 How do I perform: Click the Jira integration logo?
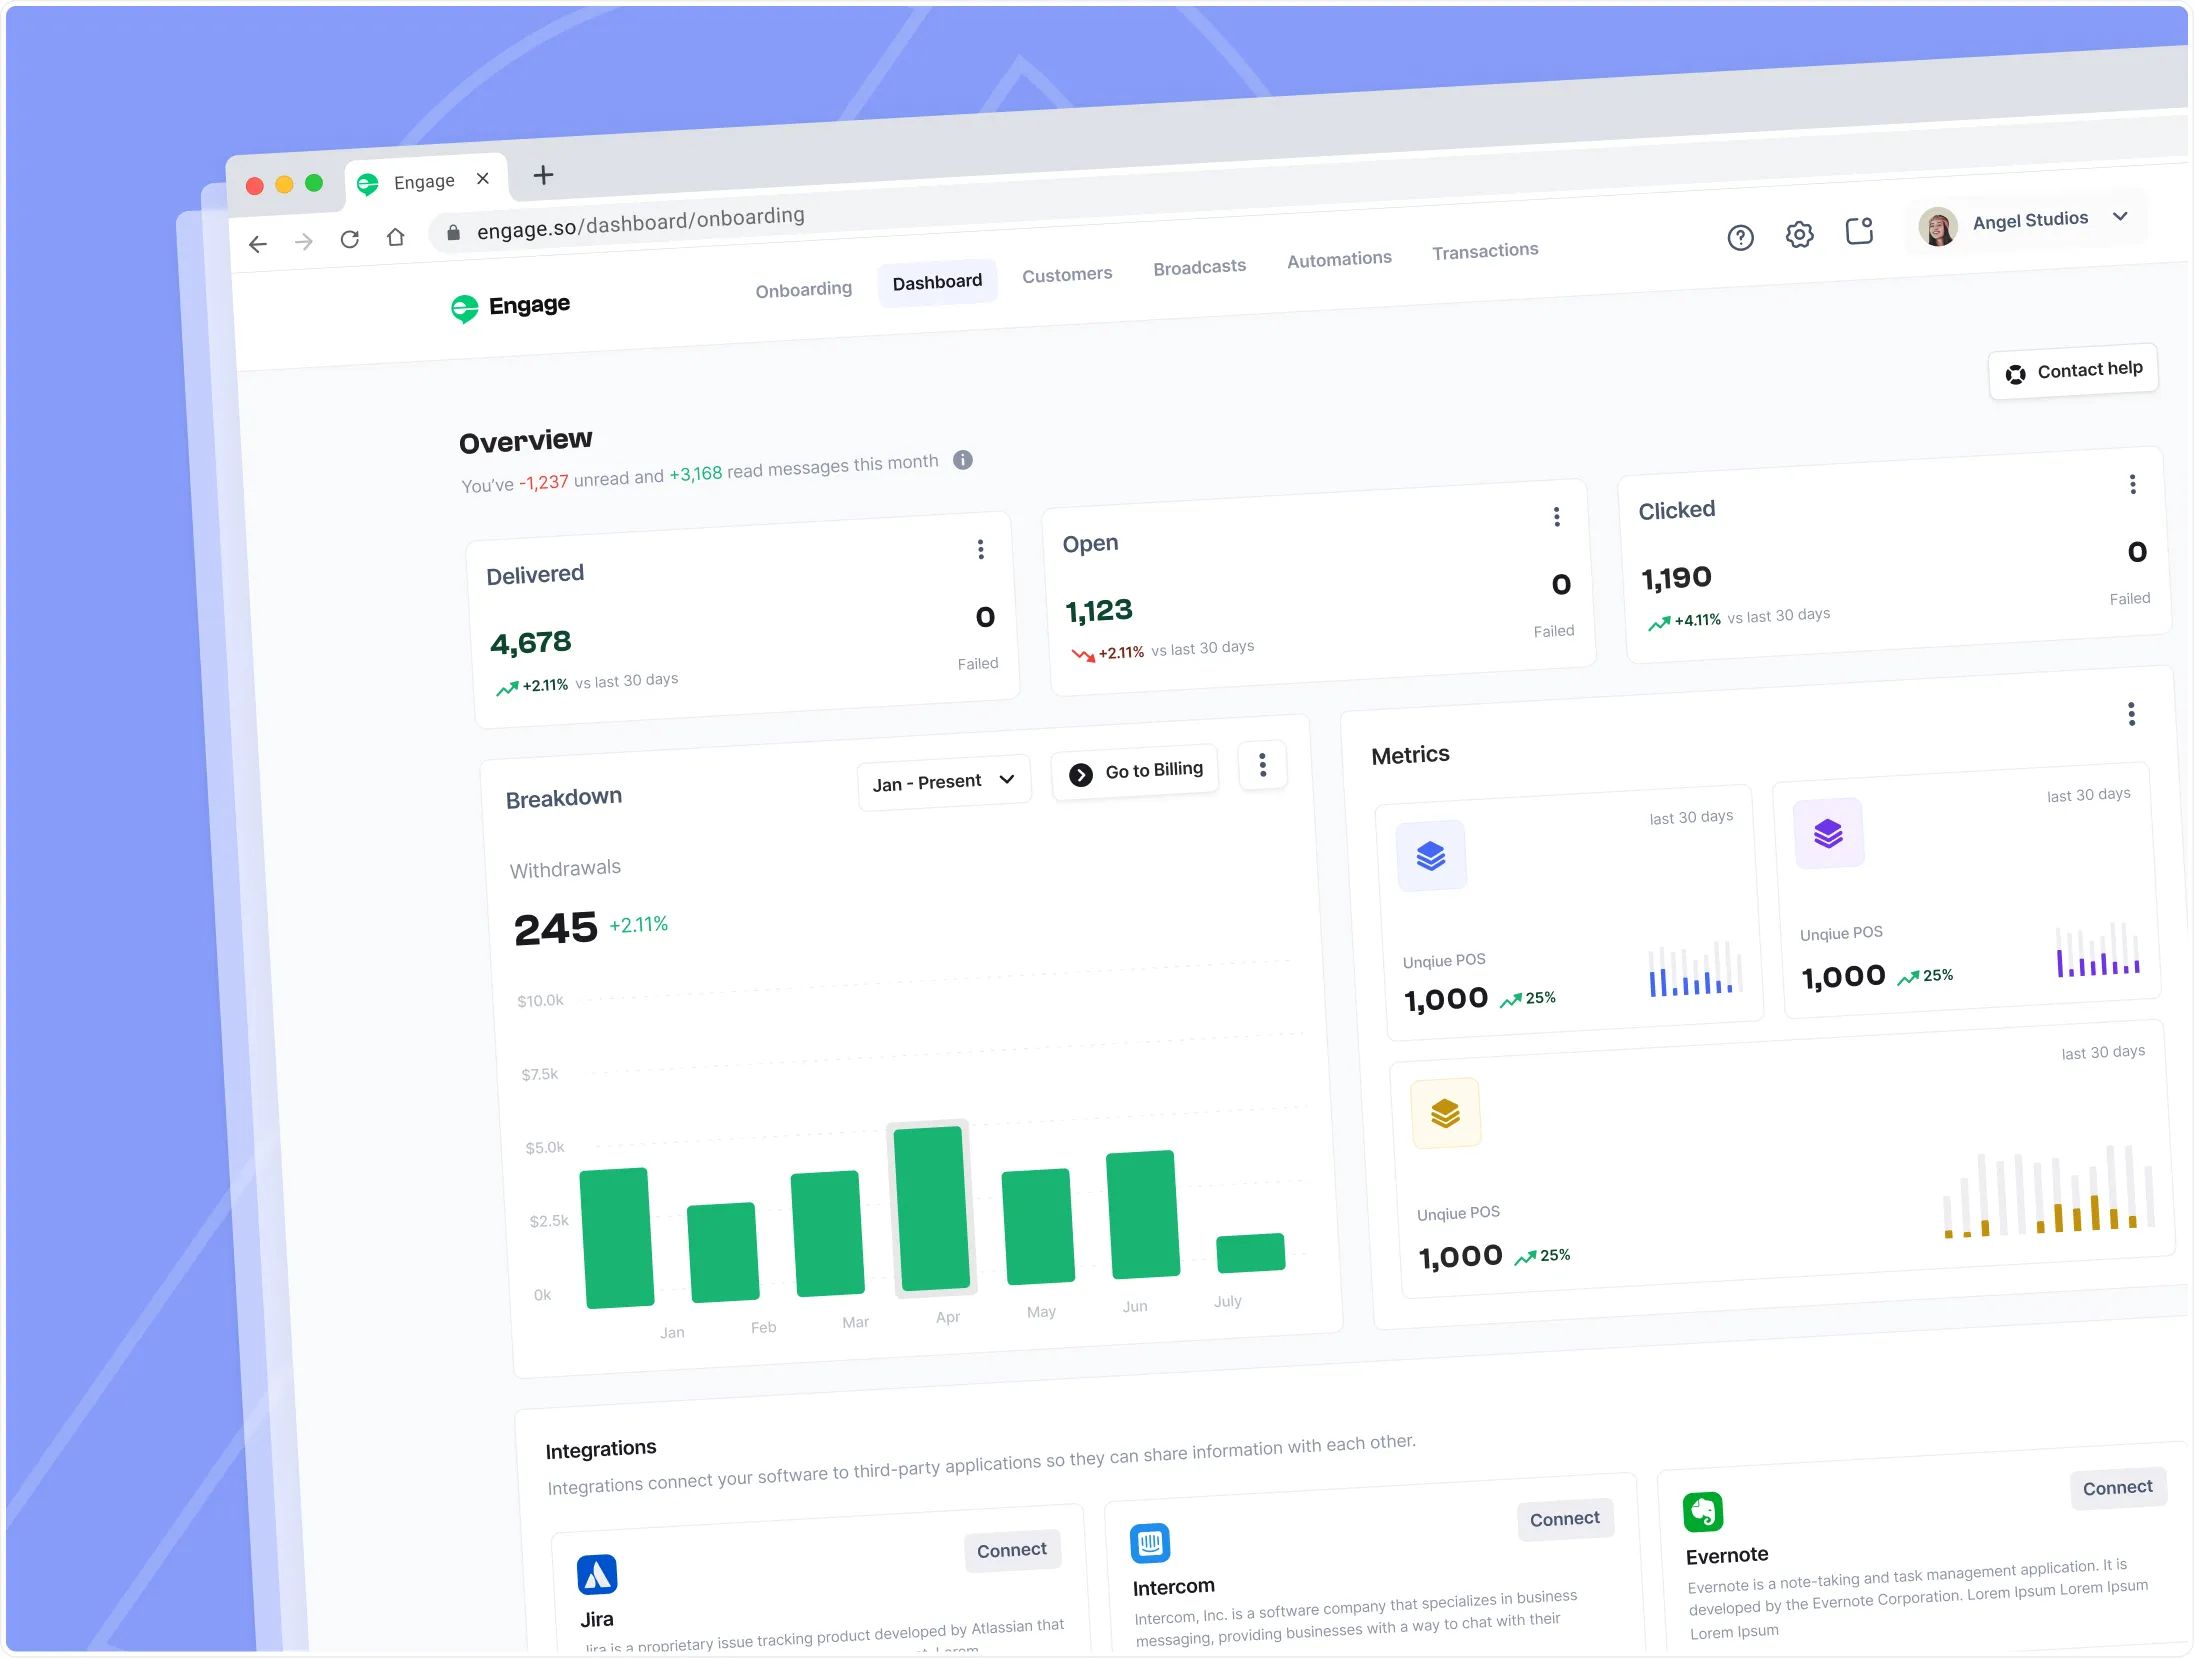pos(597,1576)
